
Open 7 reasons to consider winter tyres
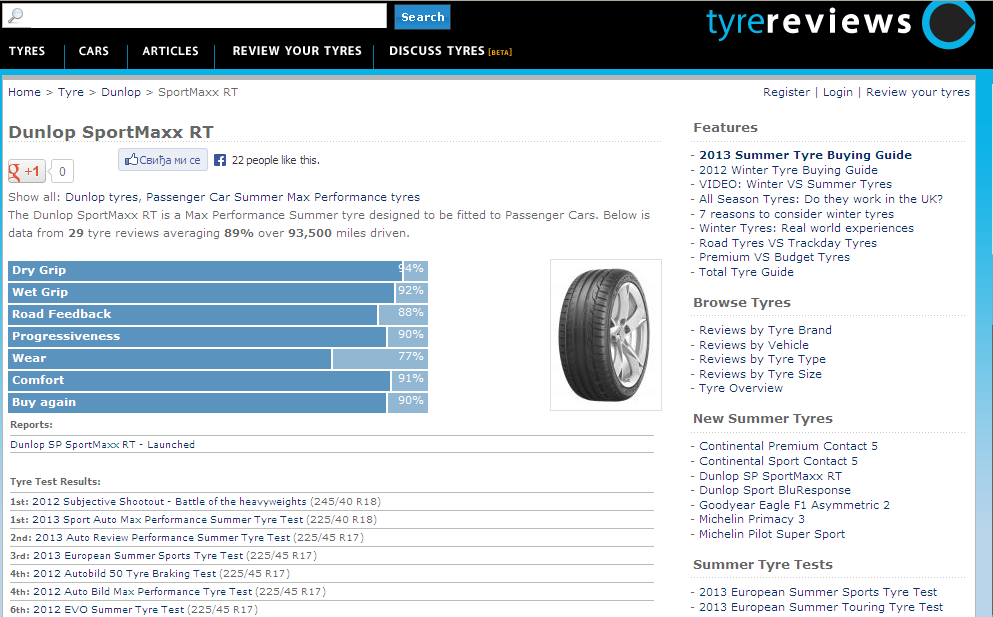click(x=797, y=214)
